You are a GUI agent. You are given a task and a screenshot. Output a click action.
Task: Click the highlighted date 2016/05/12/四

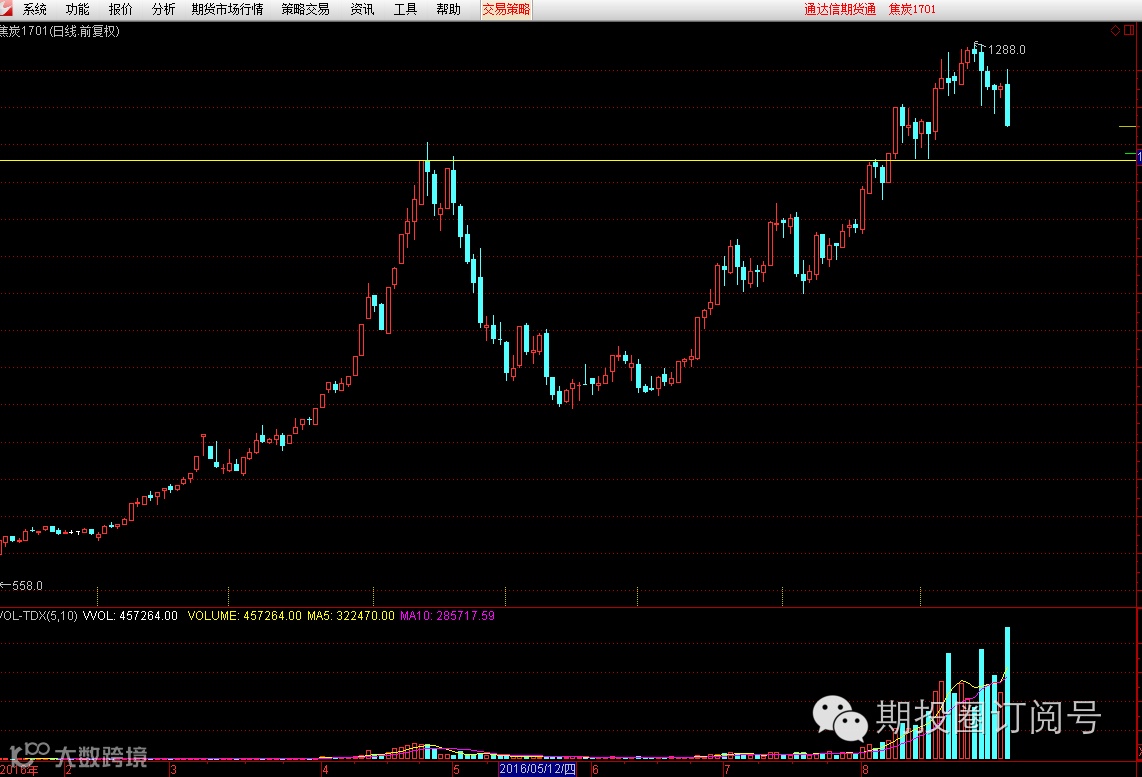pyautogui.click(x=537, y=770)
